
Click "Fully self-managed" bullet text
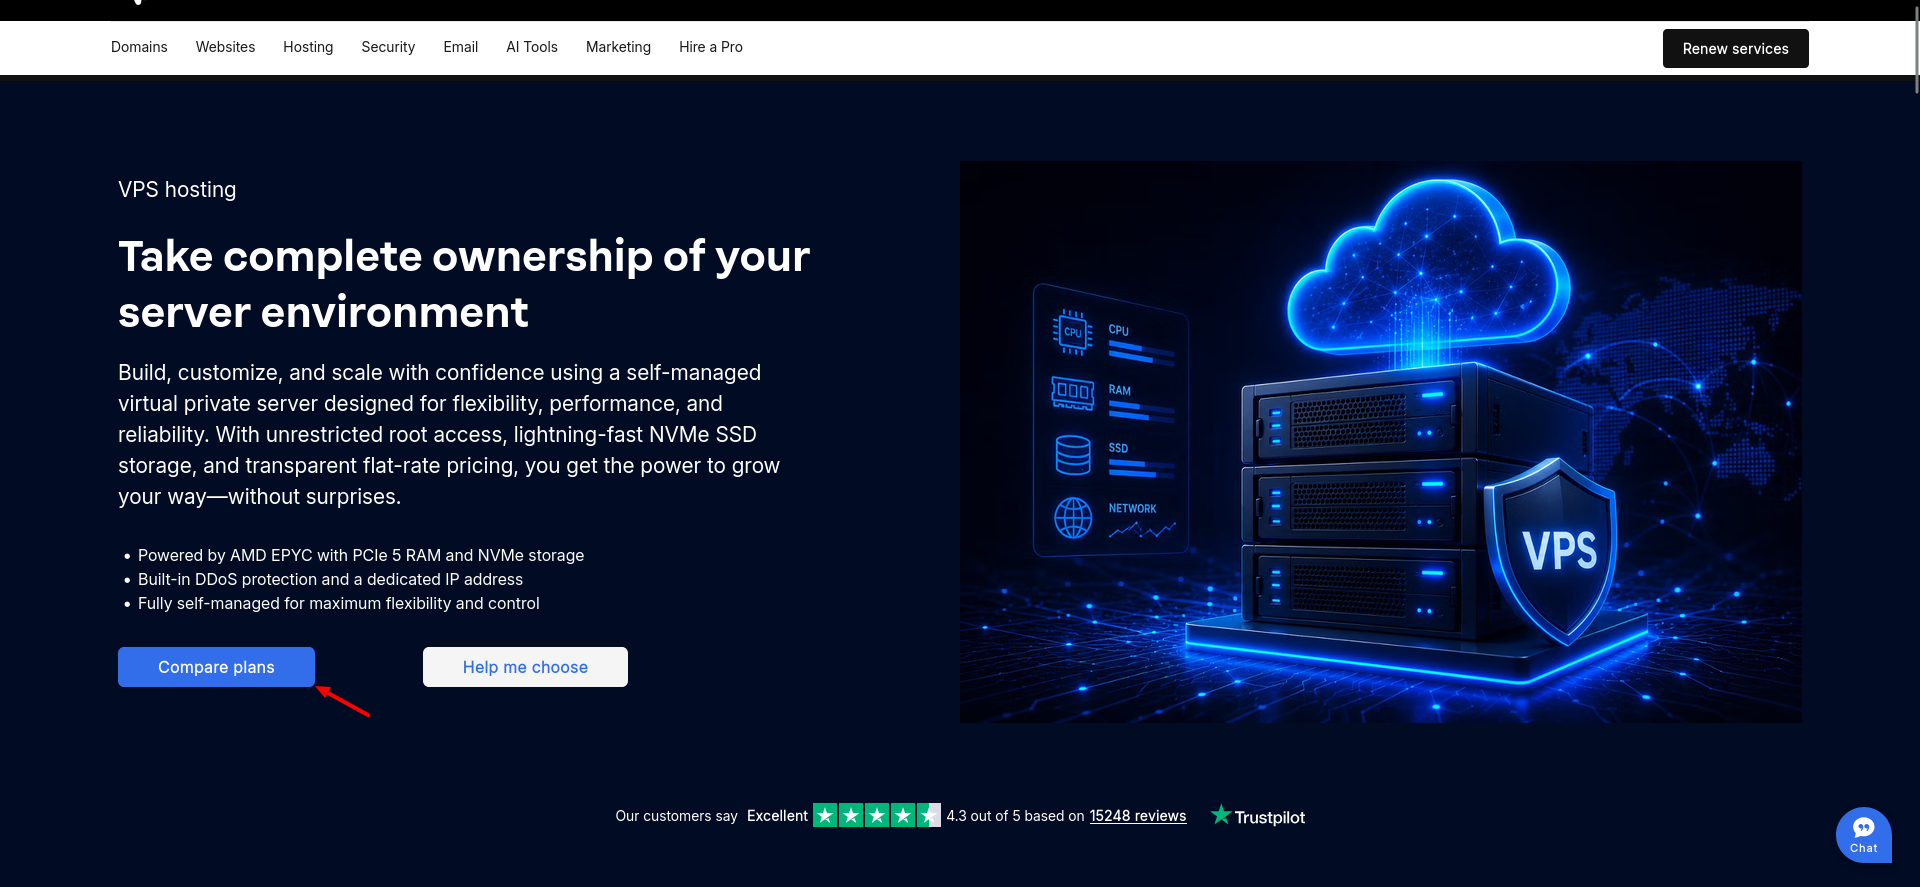click(x=338, y=603)
